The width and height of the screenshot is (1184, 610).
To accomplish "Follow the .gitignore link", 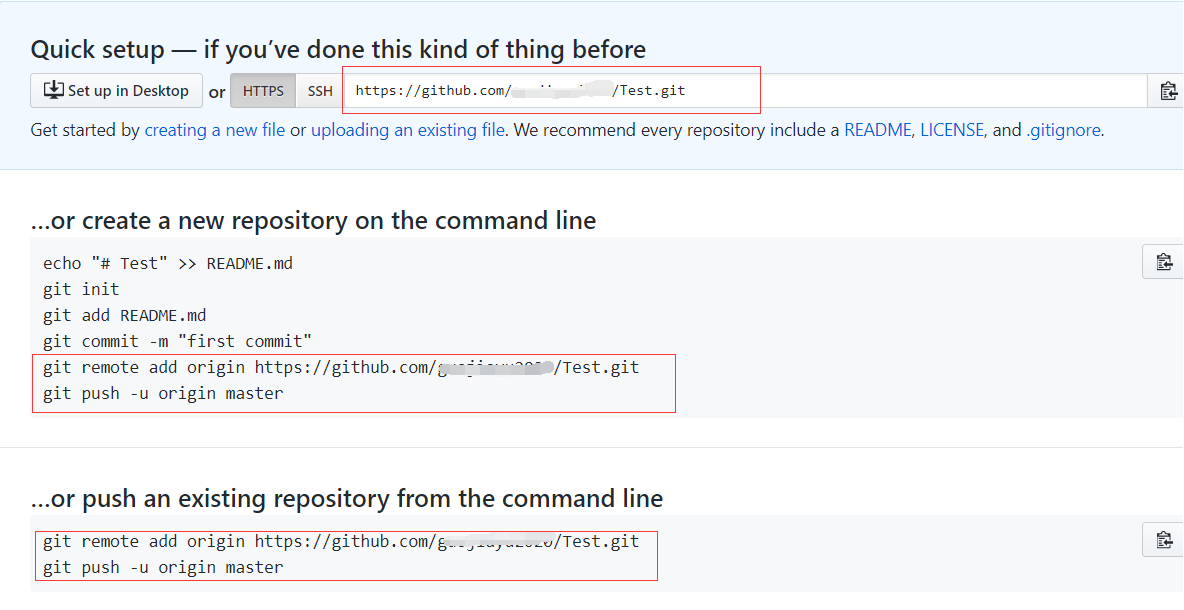I will click(x=1063, y=130).
